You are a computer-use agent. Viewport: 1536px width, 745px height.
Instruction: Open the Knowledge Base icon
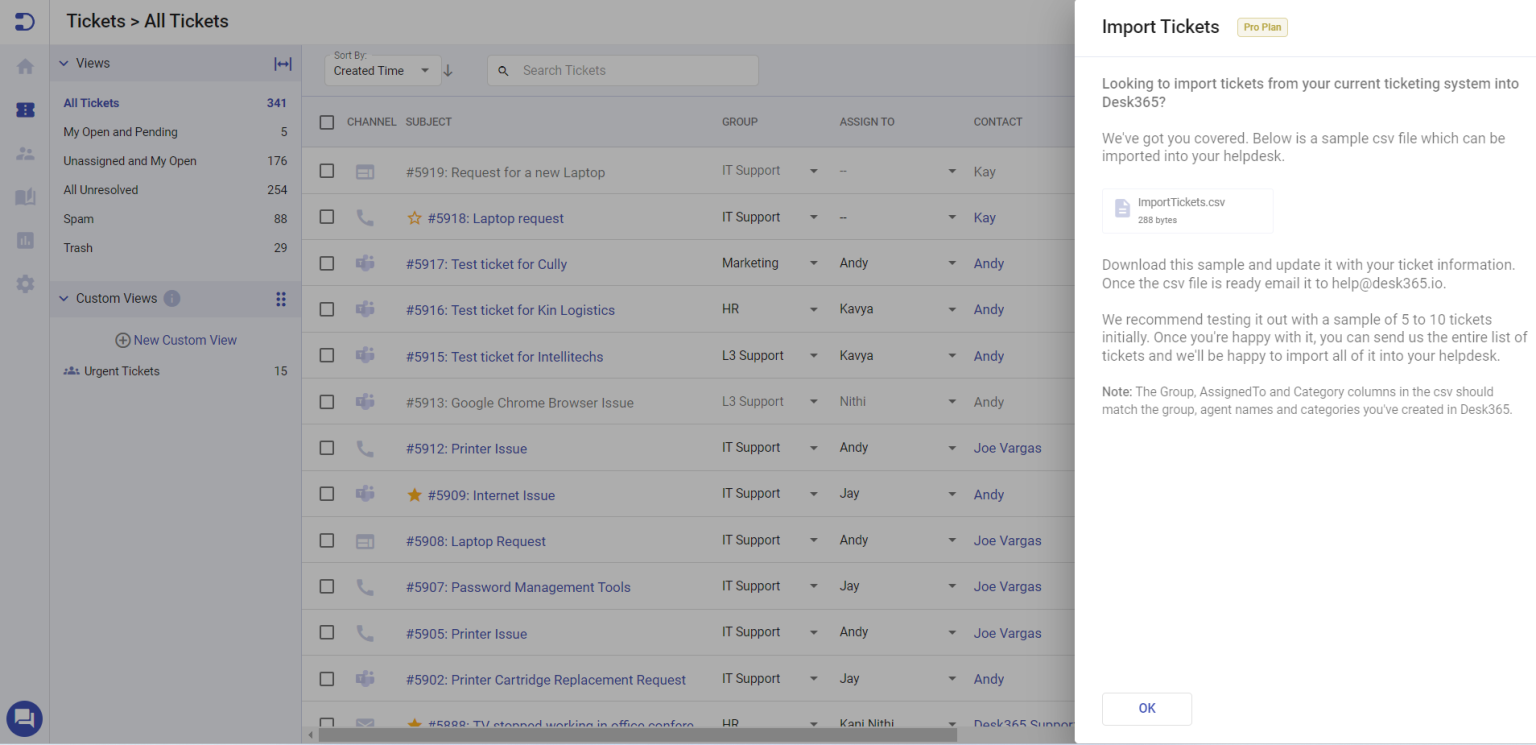[24, 197]
